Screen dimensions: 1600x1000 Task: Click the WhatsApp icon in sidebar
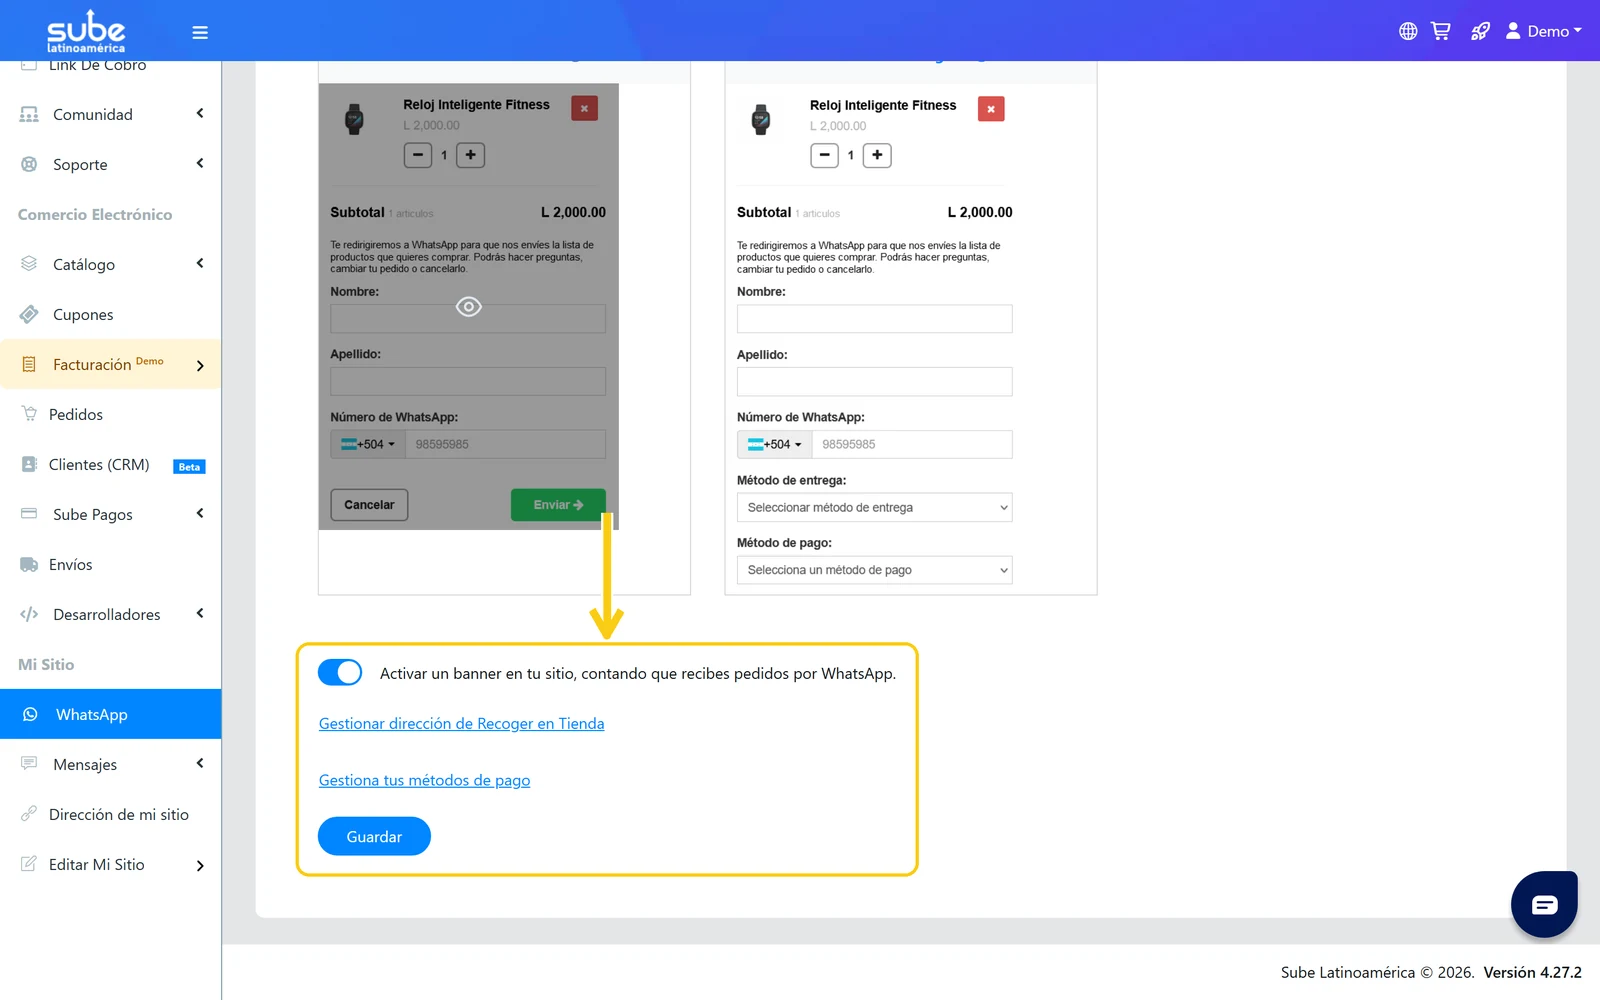[30, 714]
